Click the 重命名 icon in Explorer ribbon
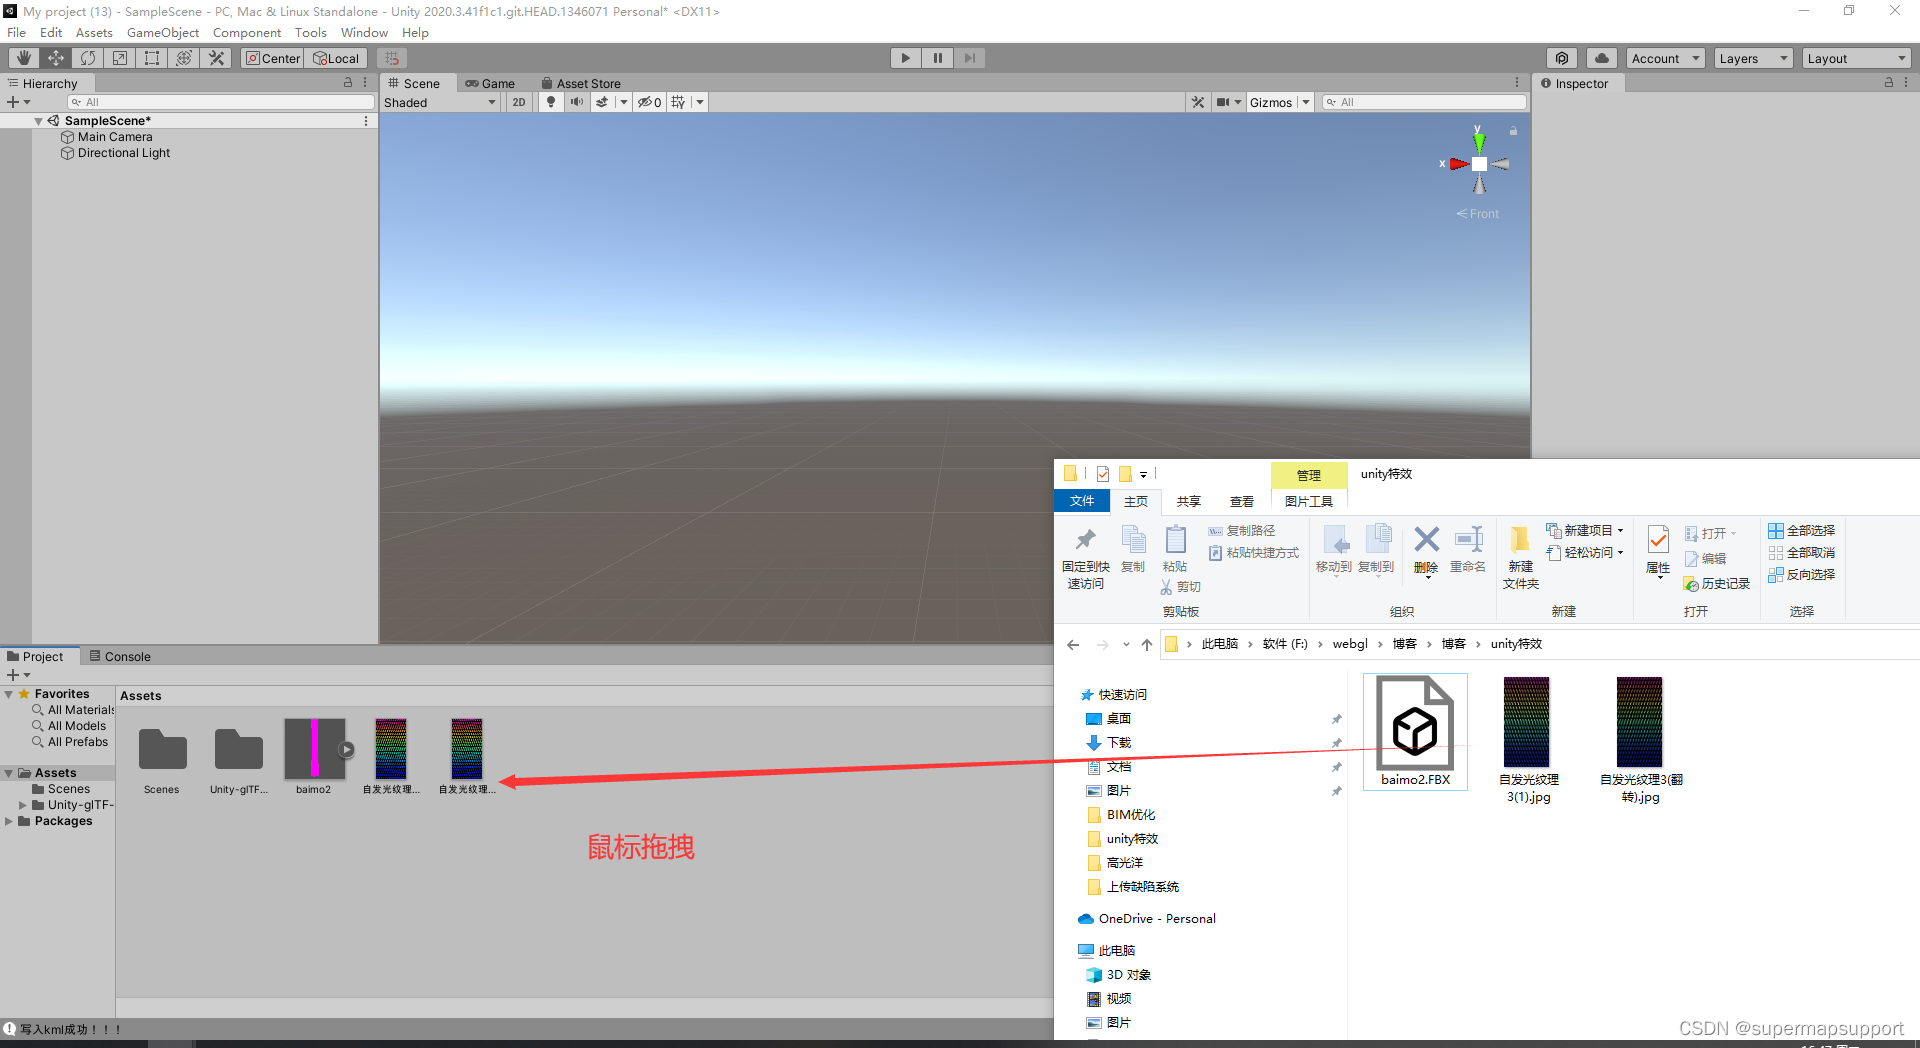The width and height of the screenshot is (1920, 1048). tap(1467, 545)
